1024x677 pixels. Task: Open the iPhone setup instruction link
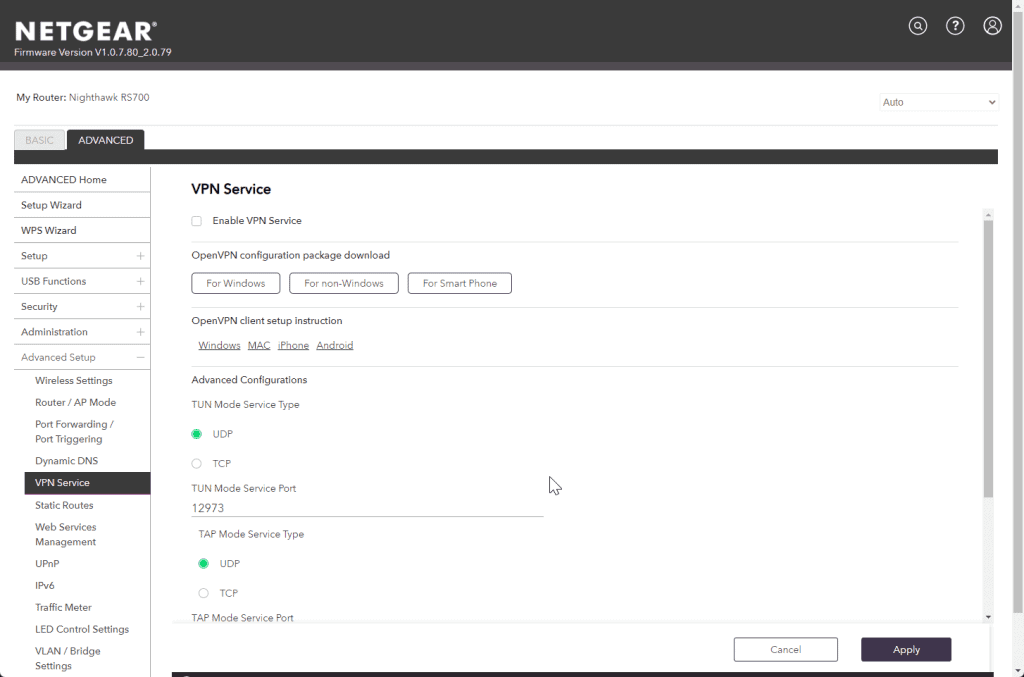(x=293, y=346)
